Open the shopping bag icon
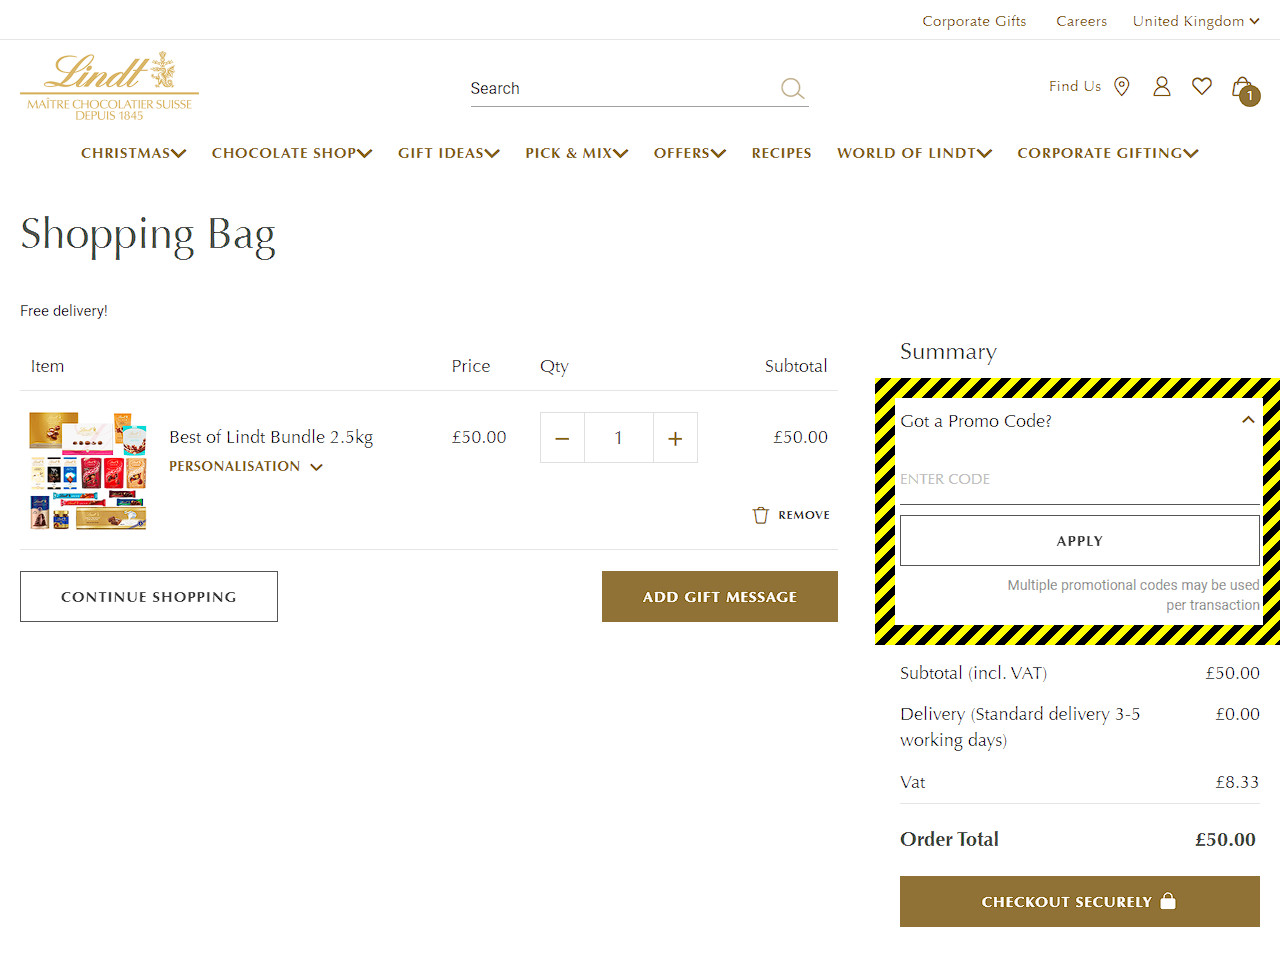The image size is (1280, 960). coord(1245,90)
